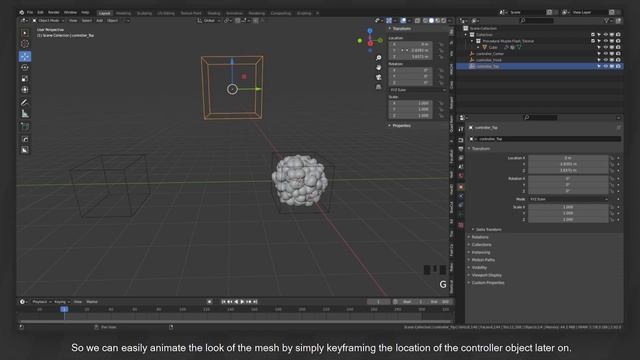The image size is (640, 360).
Task: Switch perspective/orthographic grid icon
Action: pos(378,87)
